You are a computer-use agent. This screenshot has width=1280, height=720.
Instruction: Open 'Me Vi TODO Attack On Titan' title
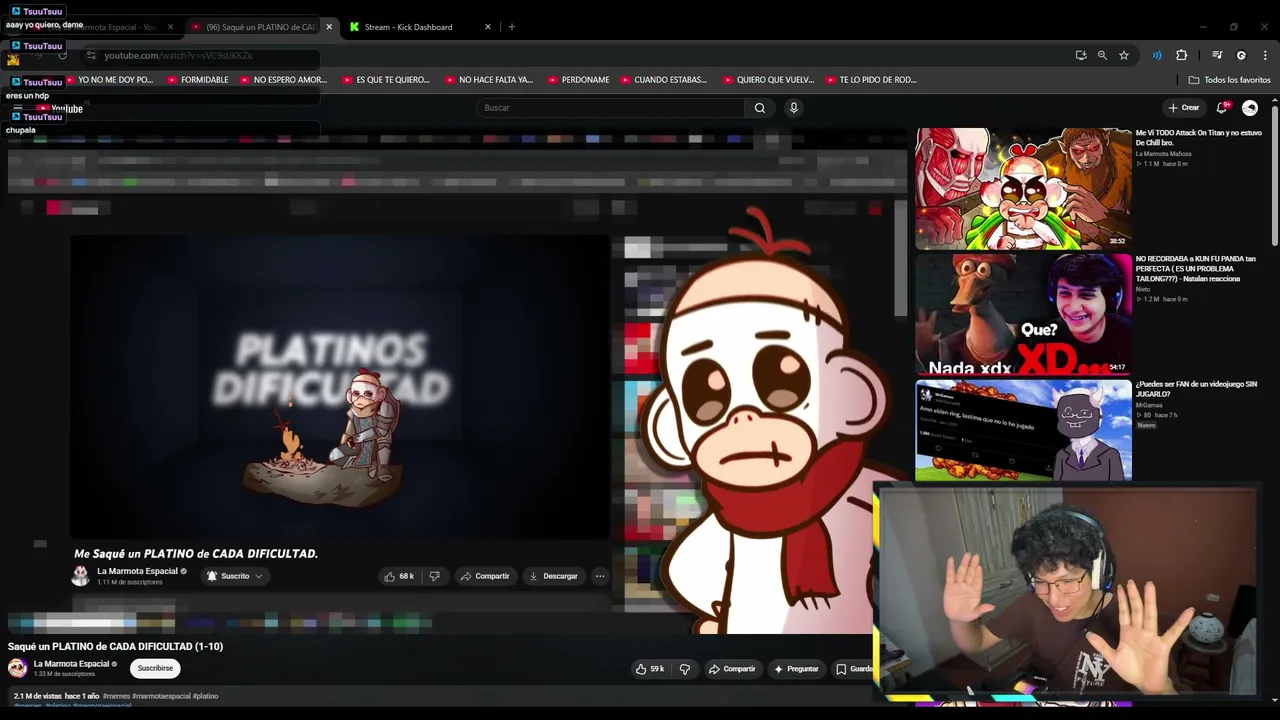[x=1198, y=137]
